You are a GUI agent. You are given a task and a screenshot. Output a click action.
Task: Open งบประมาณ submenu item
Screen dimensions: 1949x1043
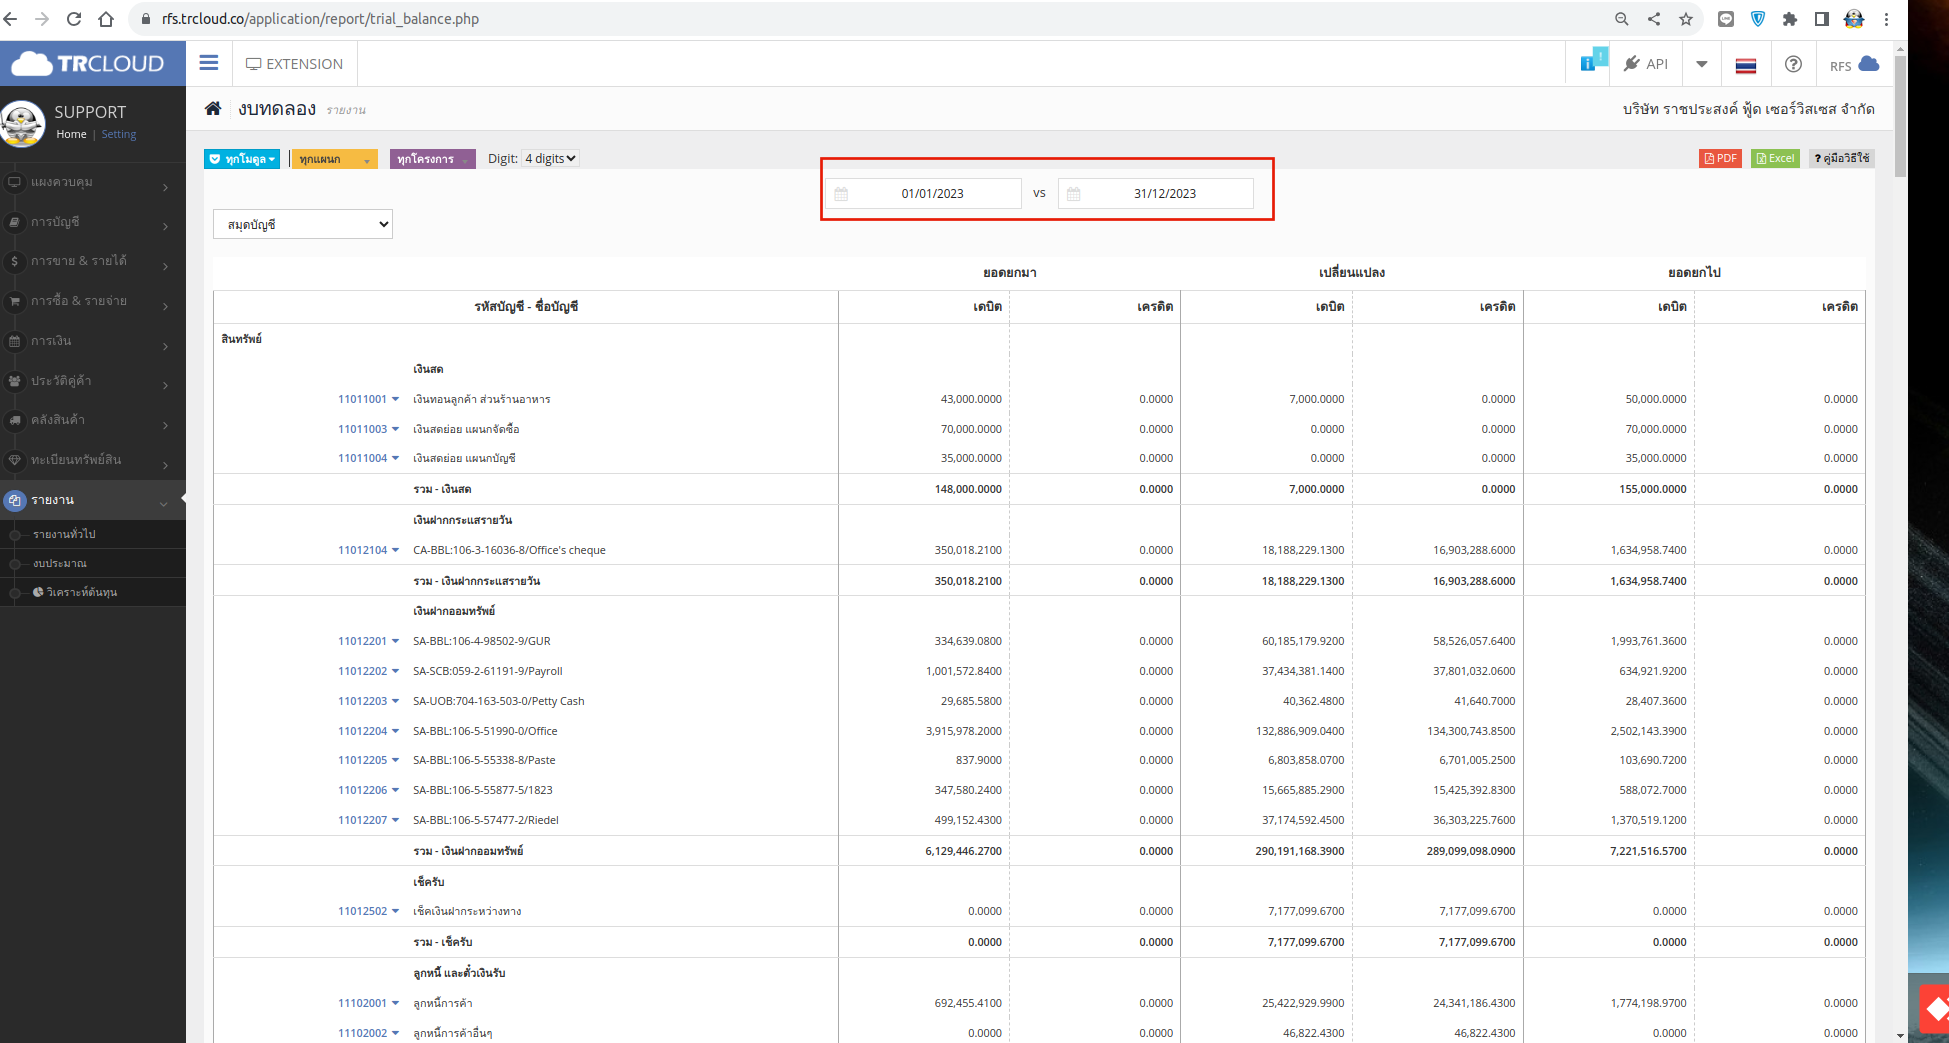tap(60, 563)
